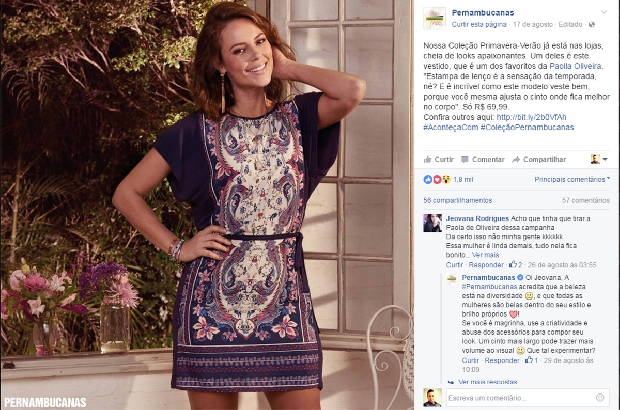Click the Comentar speech bubble button
Viewport: 620px width, 410px height.
point(482,159)
